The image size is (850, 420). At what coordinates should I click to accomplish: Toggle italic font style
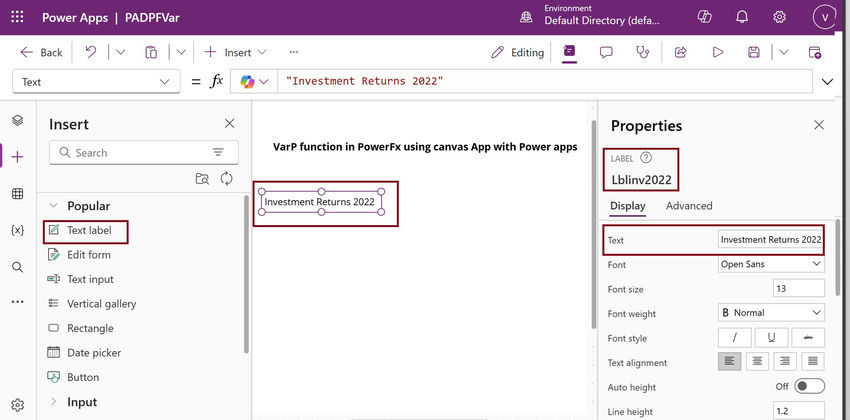pyautogui.click(x=735, y=337)
